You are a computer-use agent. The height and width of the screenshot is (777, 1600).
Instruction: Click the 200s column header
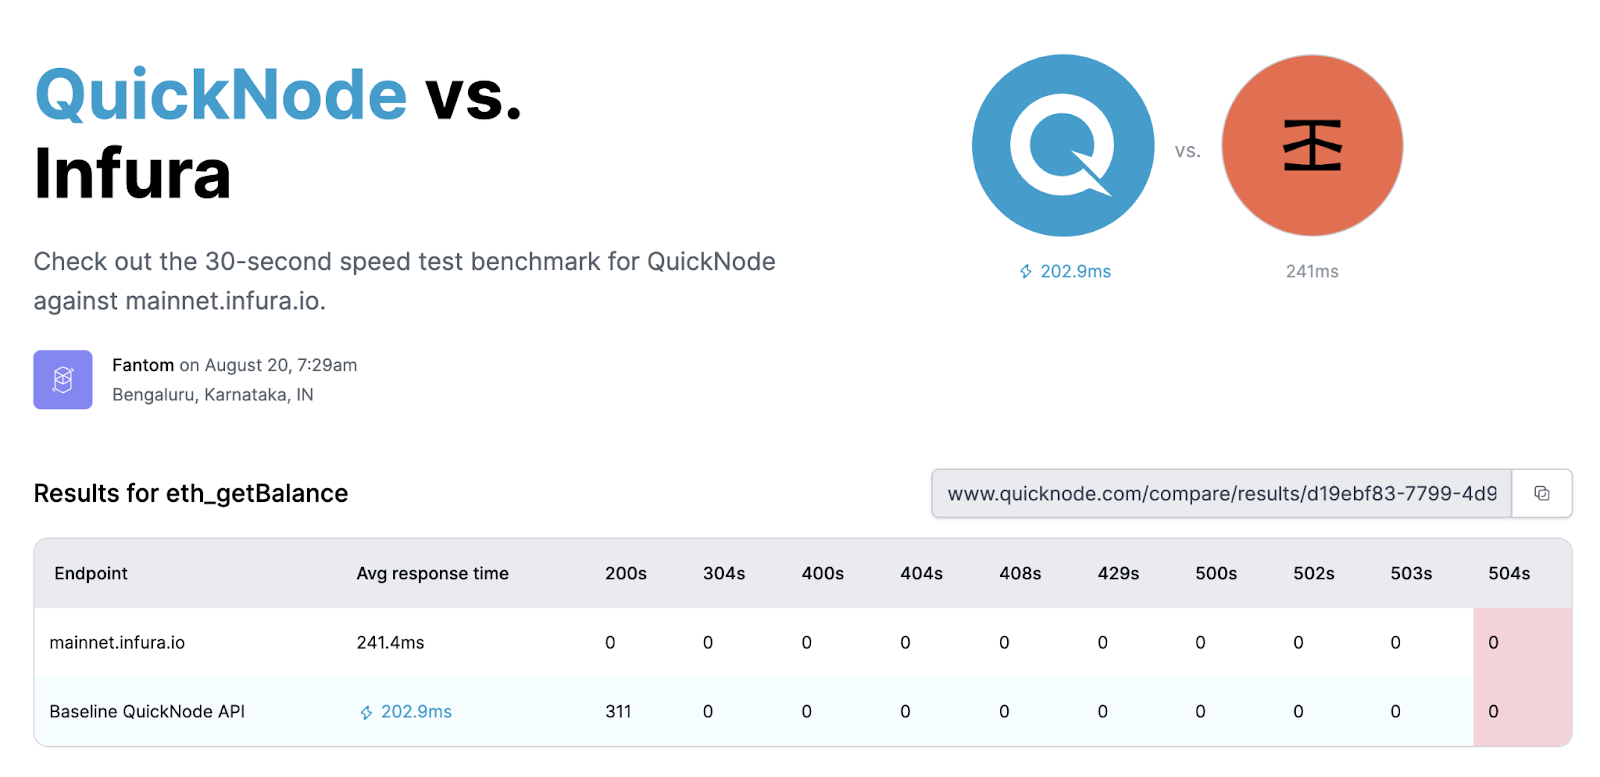point(626,573)
